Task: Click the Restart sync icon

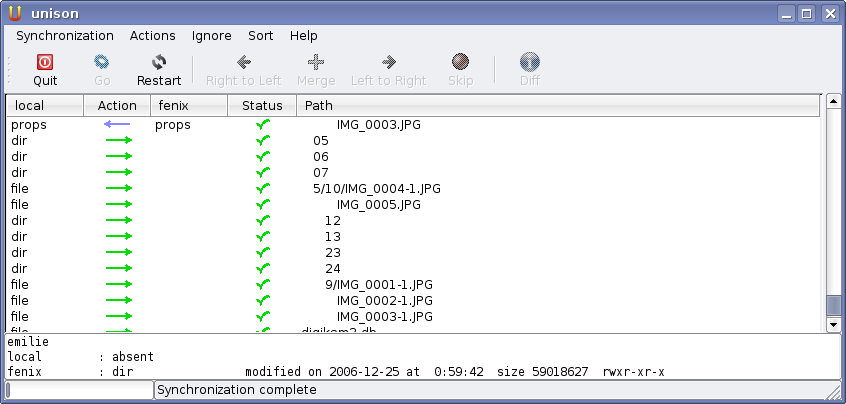Action: [159, 62]
